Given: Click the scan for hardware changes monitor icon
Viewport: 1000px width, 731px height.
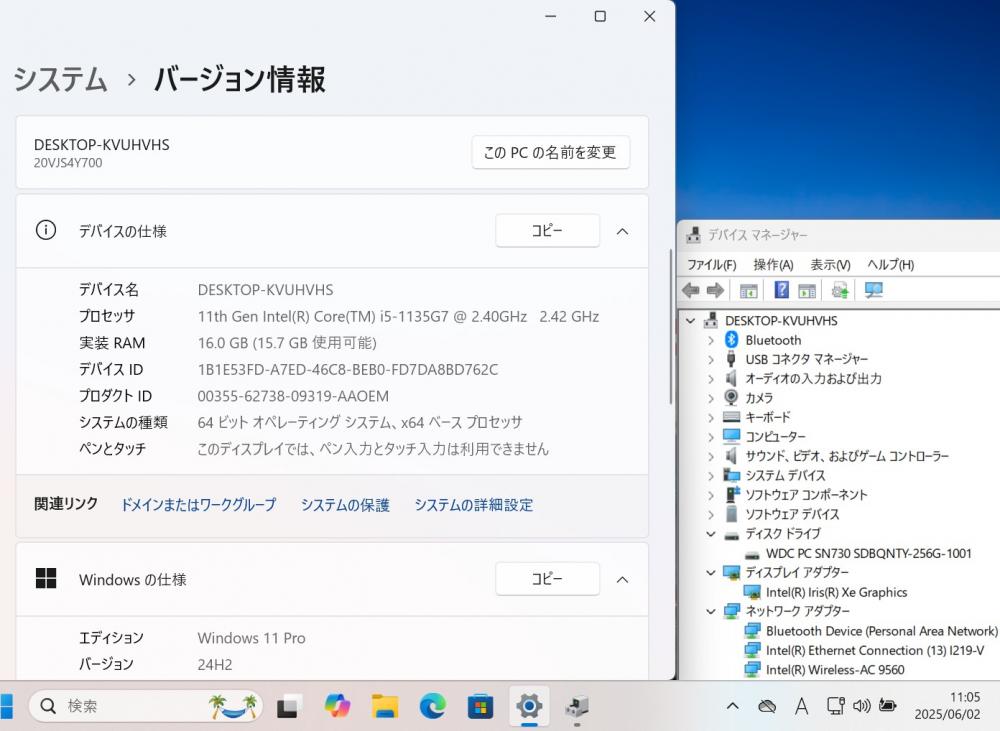Looking at the screenshot, I should click(874, 290).
